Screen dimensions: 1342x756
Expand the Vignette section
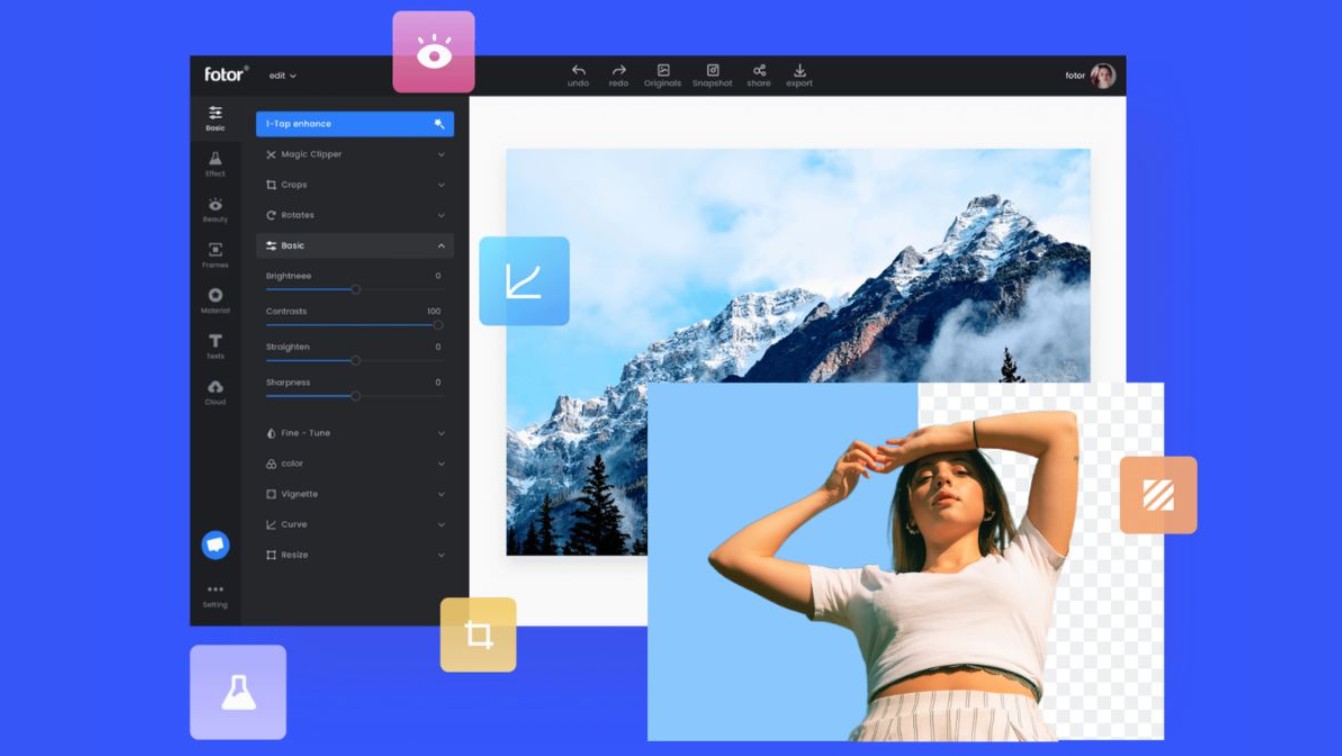click(354, 494)
